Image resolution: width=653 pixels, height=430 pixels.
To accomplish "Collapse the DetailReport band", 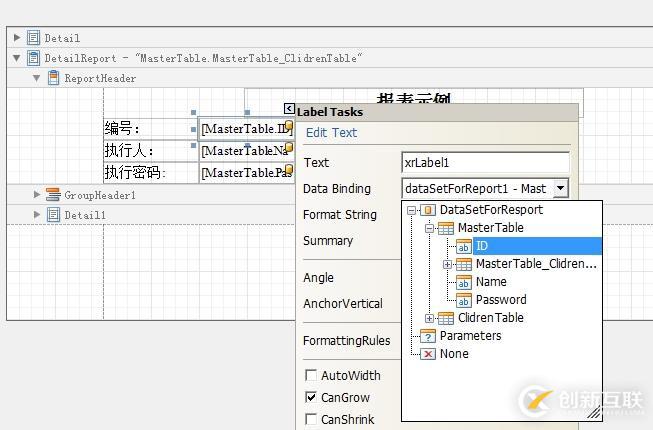I will 16,58.
